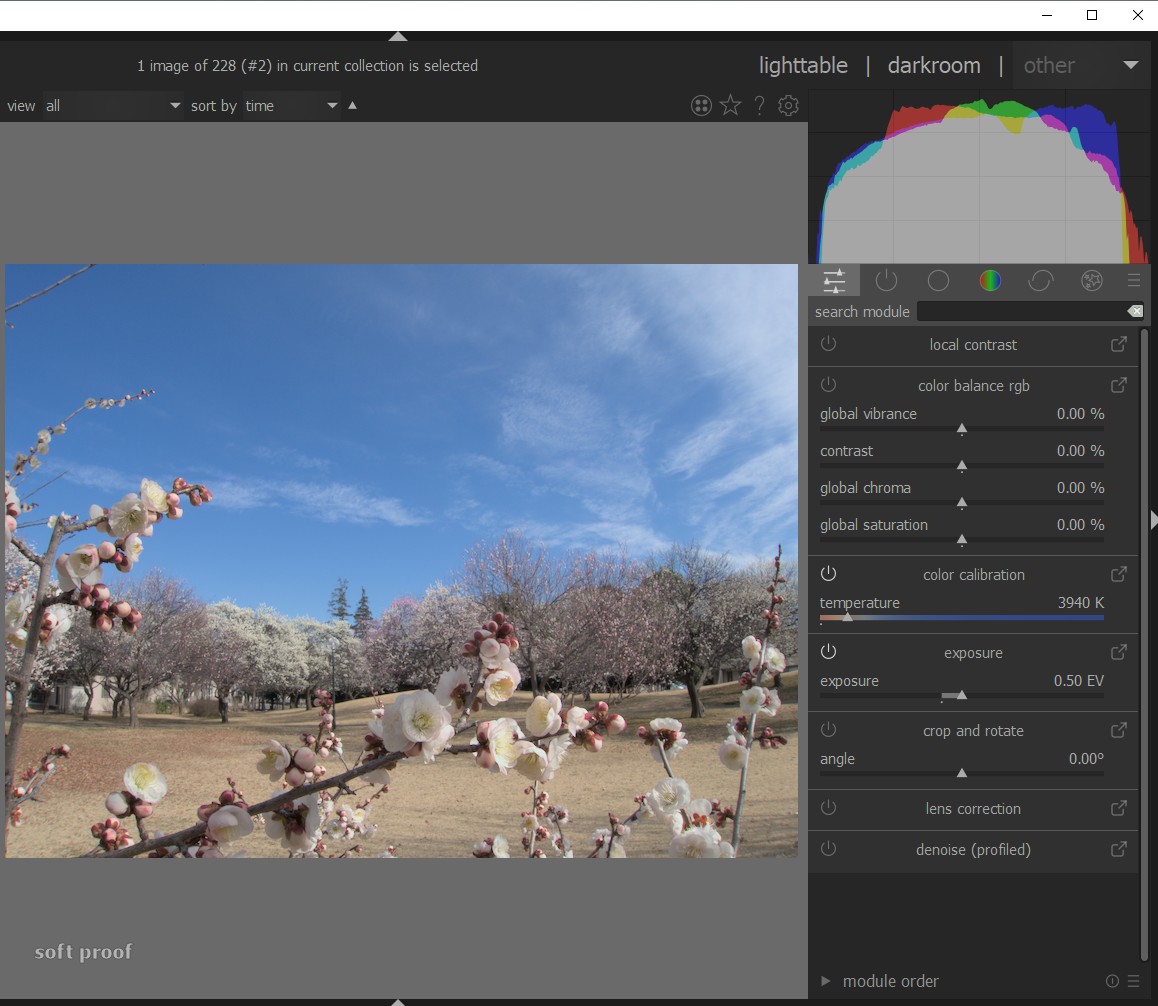1158x1006 pixels.
Task: Open module groups presets hamburger menu
Action: 1134,281
